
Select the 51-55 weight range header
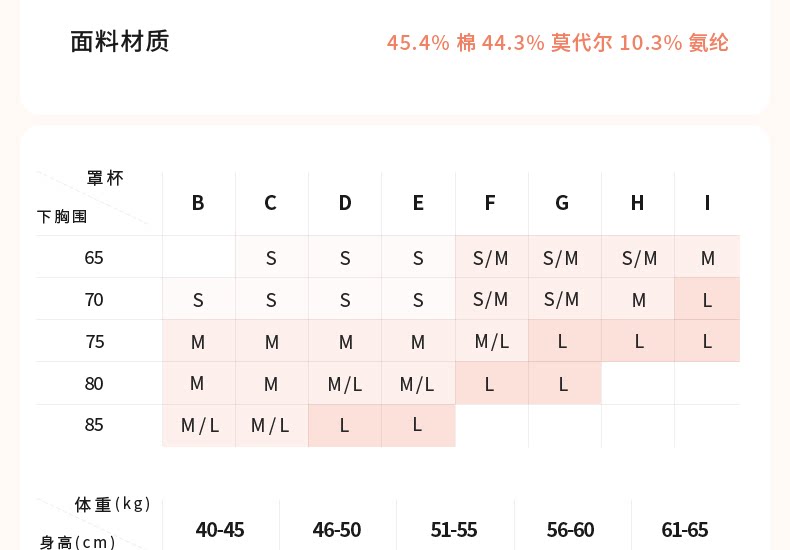454,530
